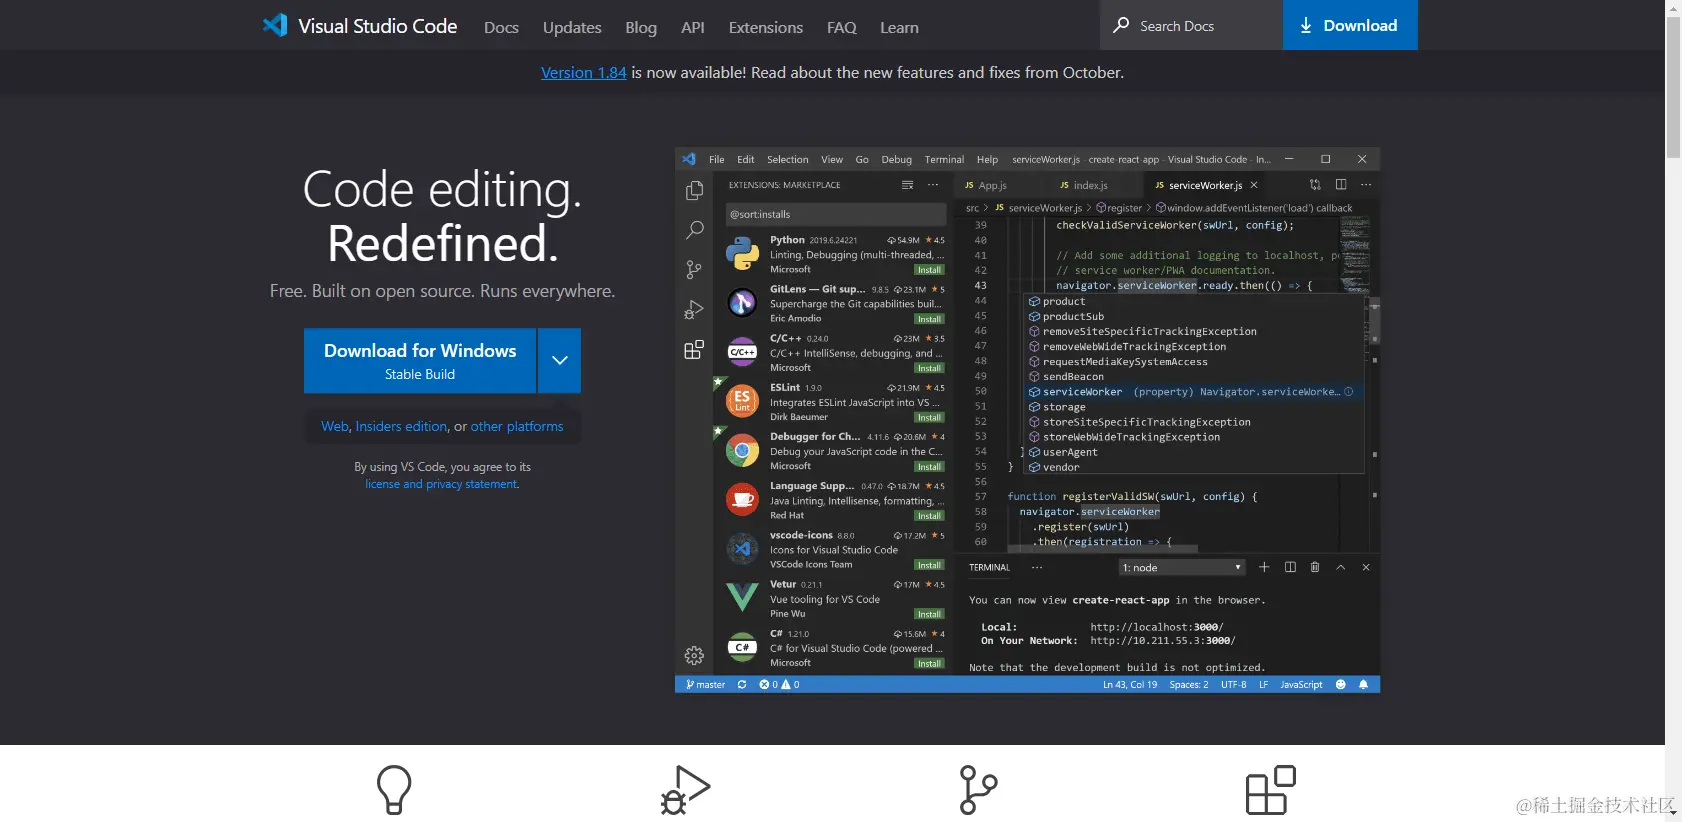Click the master branch in status bar
Viewport: 1682px width, 822px height.
[x=706, y=685]
